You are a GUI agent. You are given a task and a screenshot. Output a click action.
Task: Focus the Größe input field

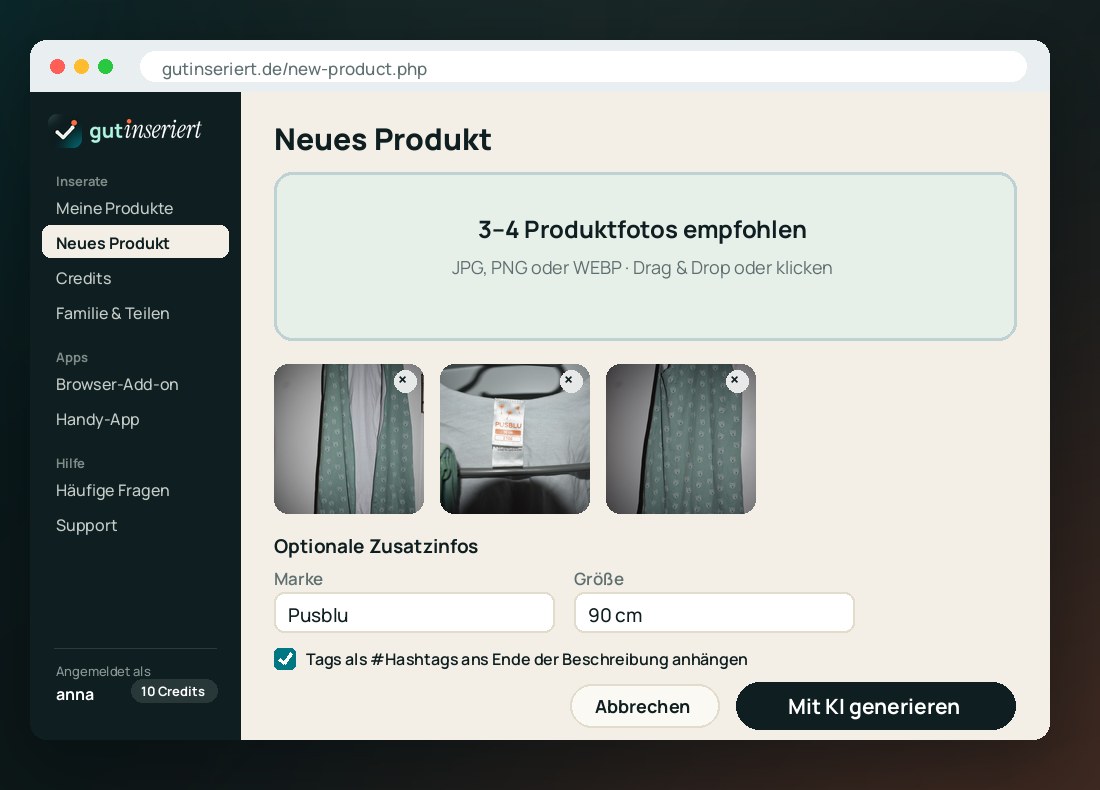tap(714, 612)
